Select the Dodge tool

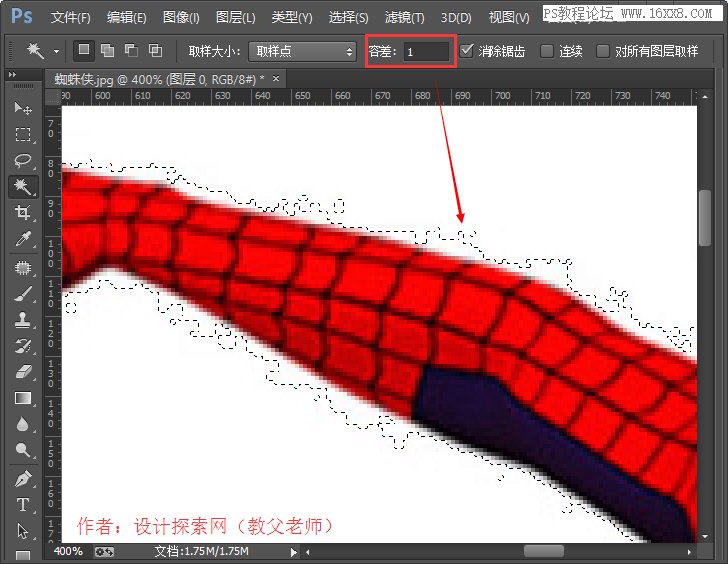tap(23, 450)
